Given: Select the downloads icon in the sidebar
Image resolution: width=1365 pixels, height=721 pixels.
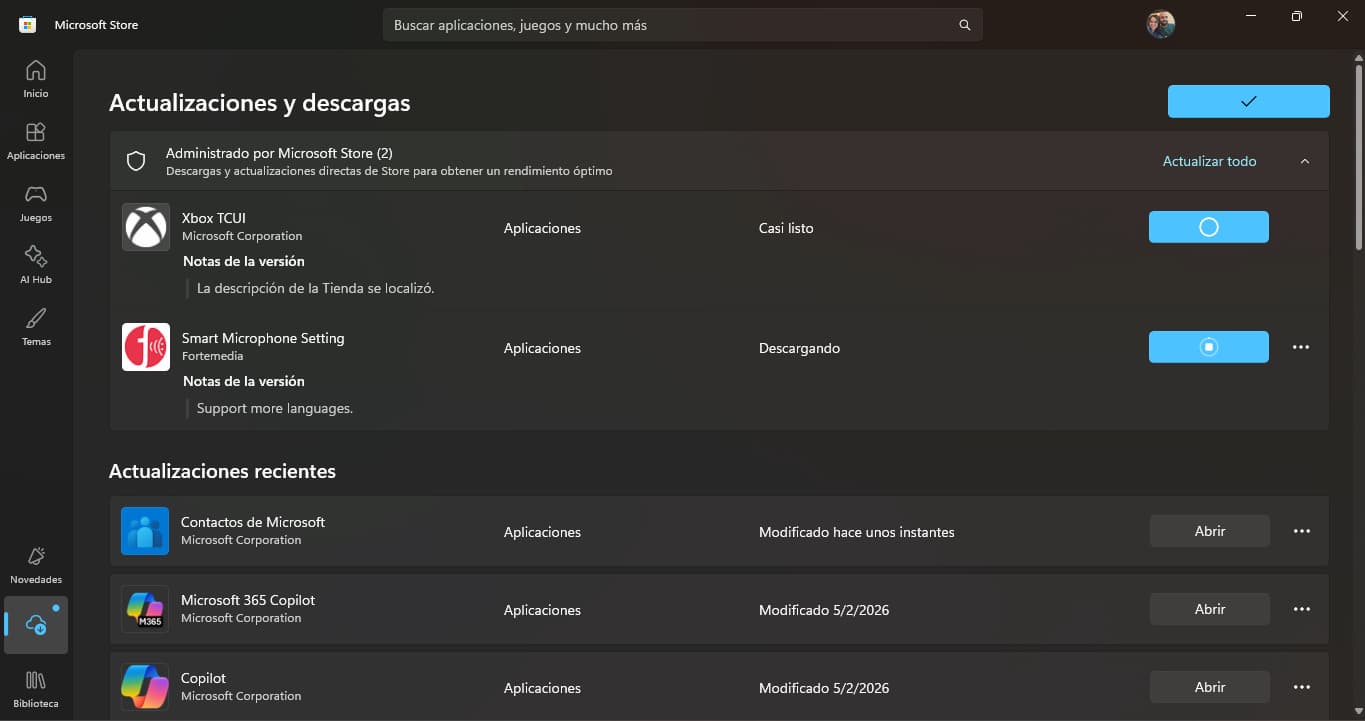Looking at the screenshot, I should 35,624.
